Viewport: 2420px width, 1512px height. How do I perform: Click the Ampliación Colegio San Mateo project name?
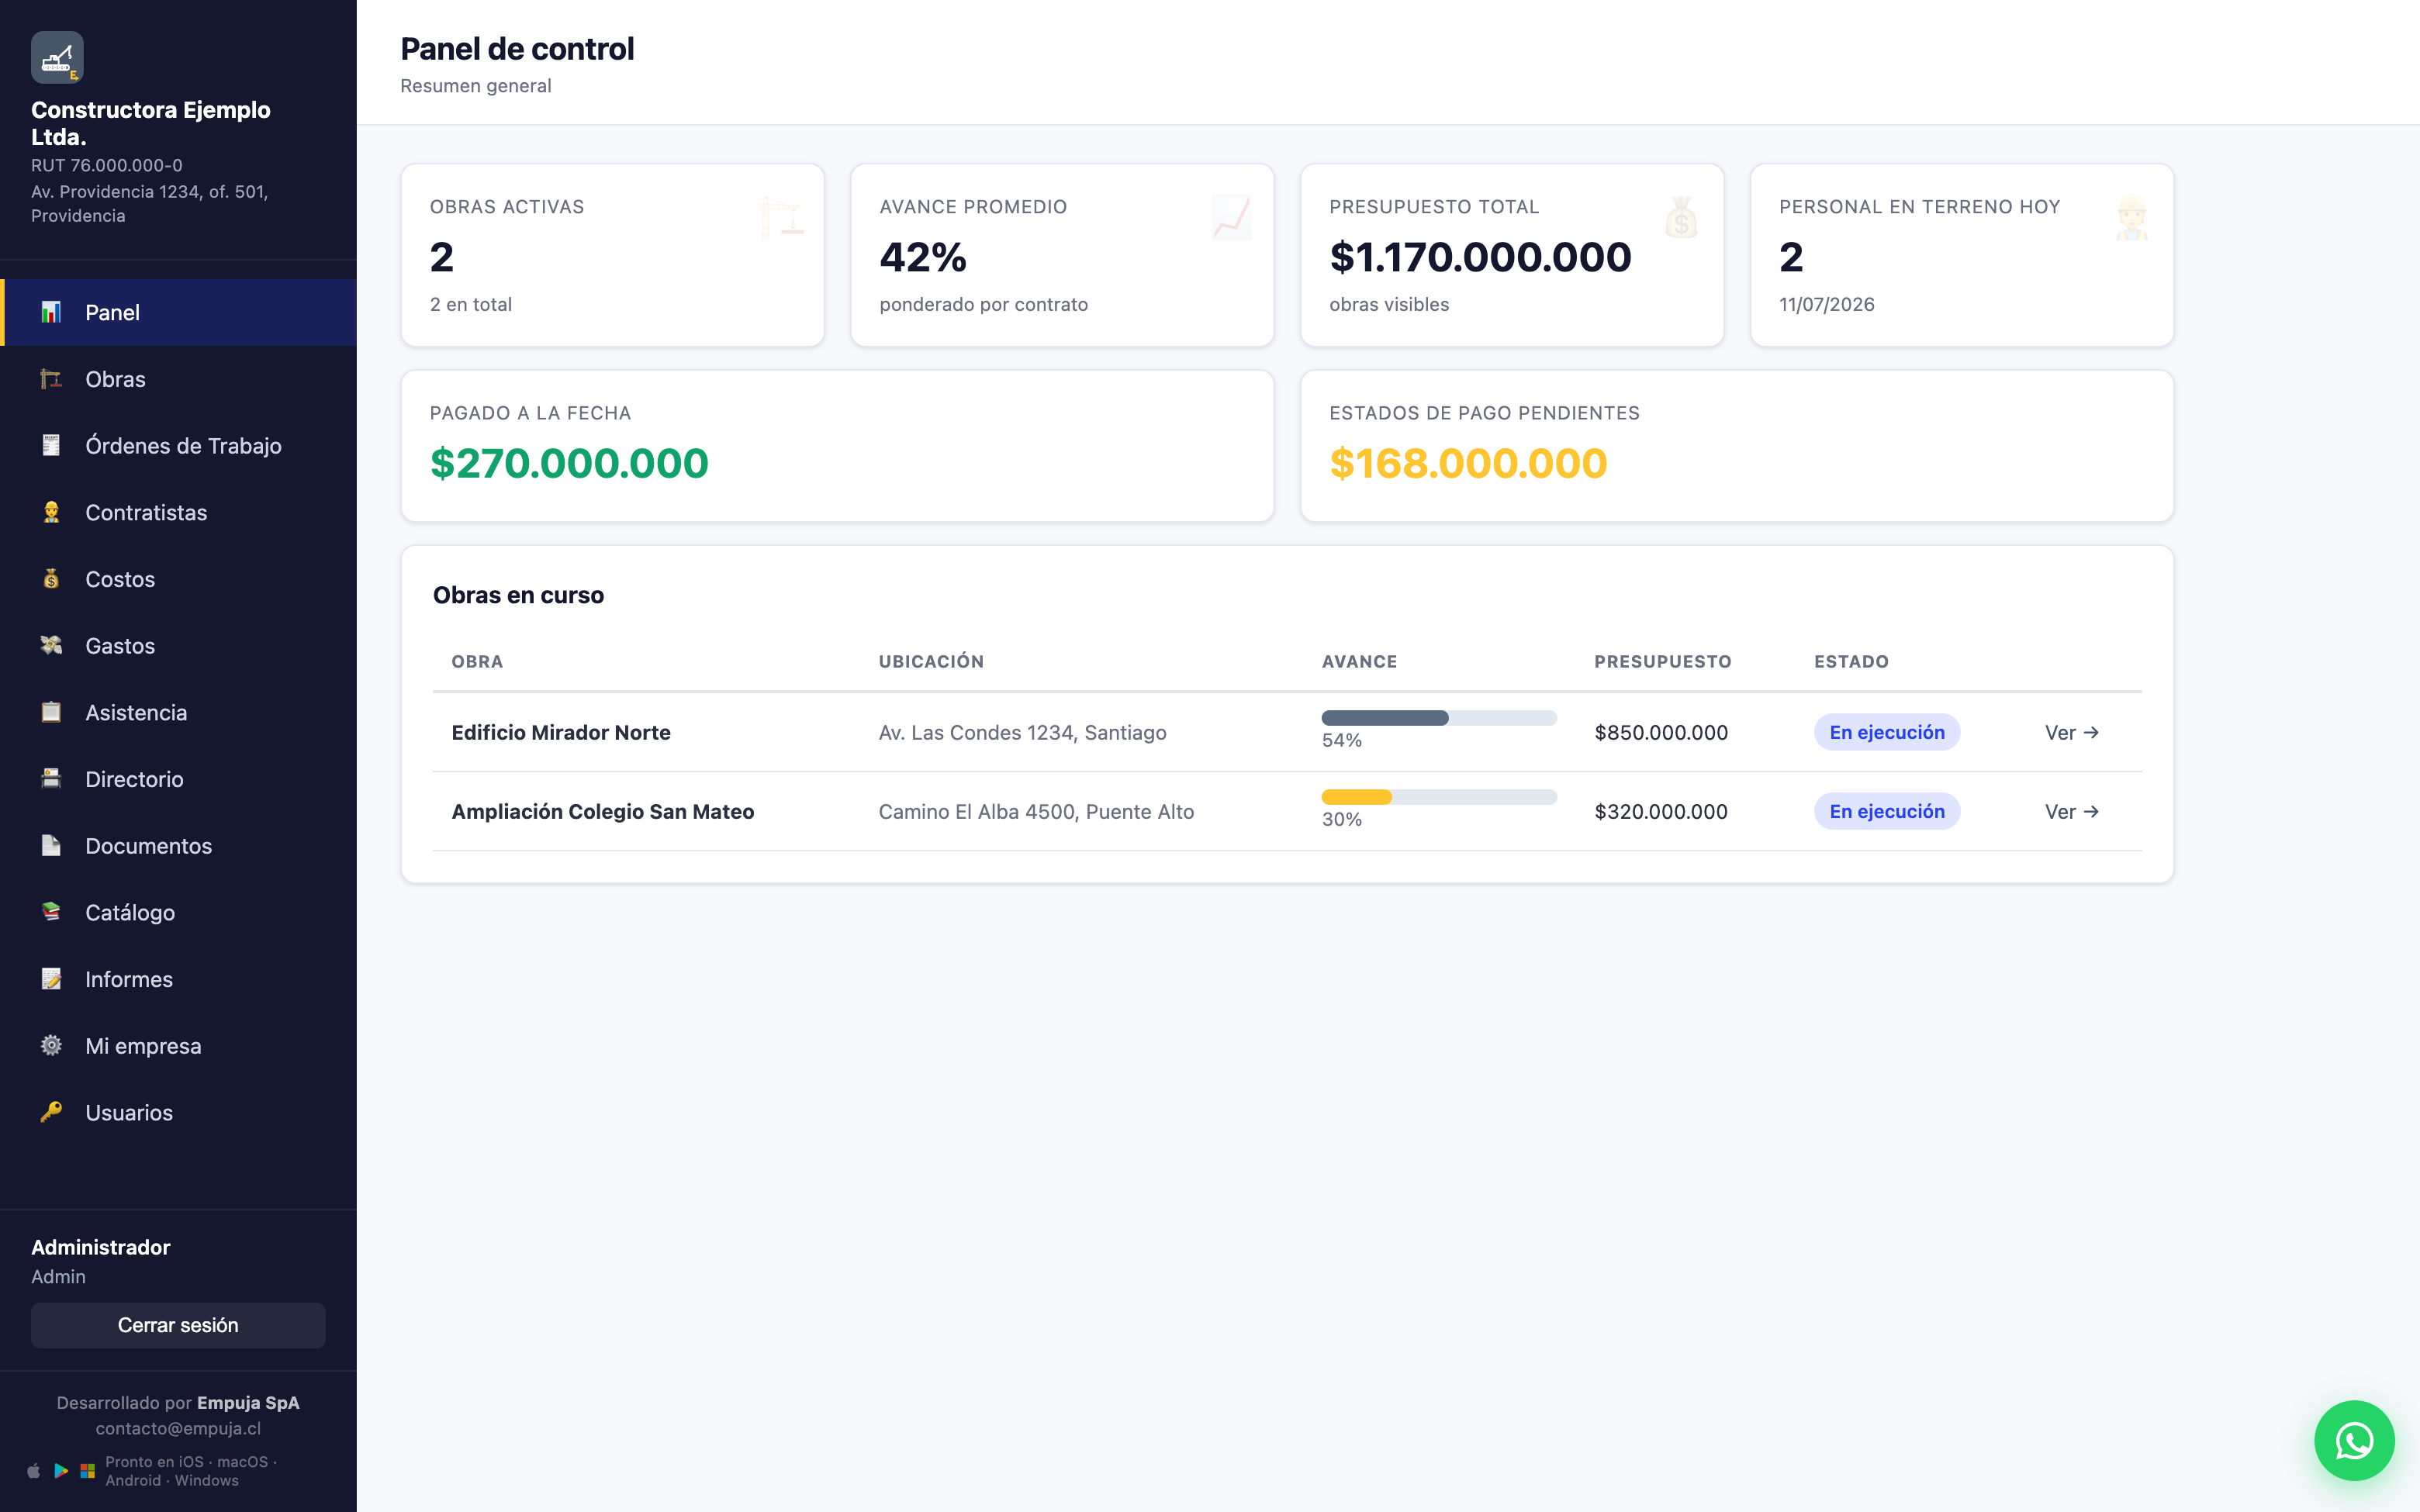tap(603, 811)
